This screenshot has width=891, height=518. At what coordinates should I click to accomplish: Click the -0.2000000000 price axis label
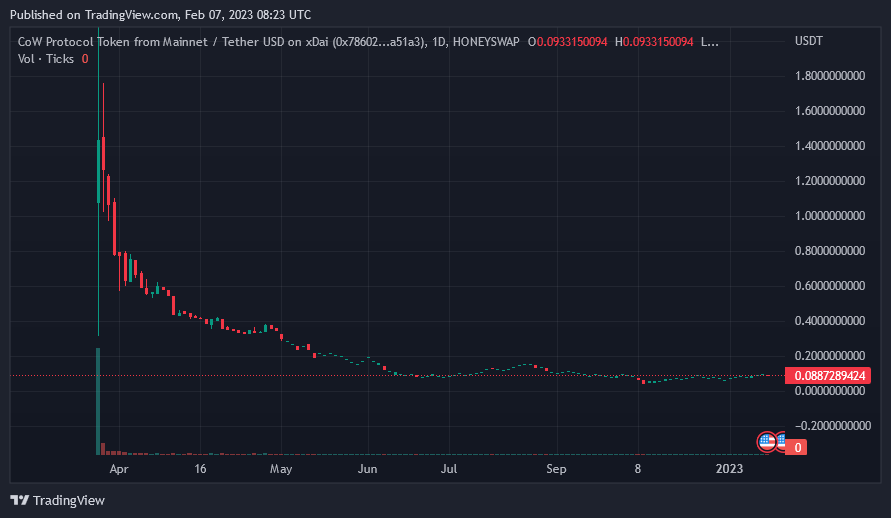[833, 425]
